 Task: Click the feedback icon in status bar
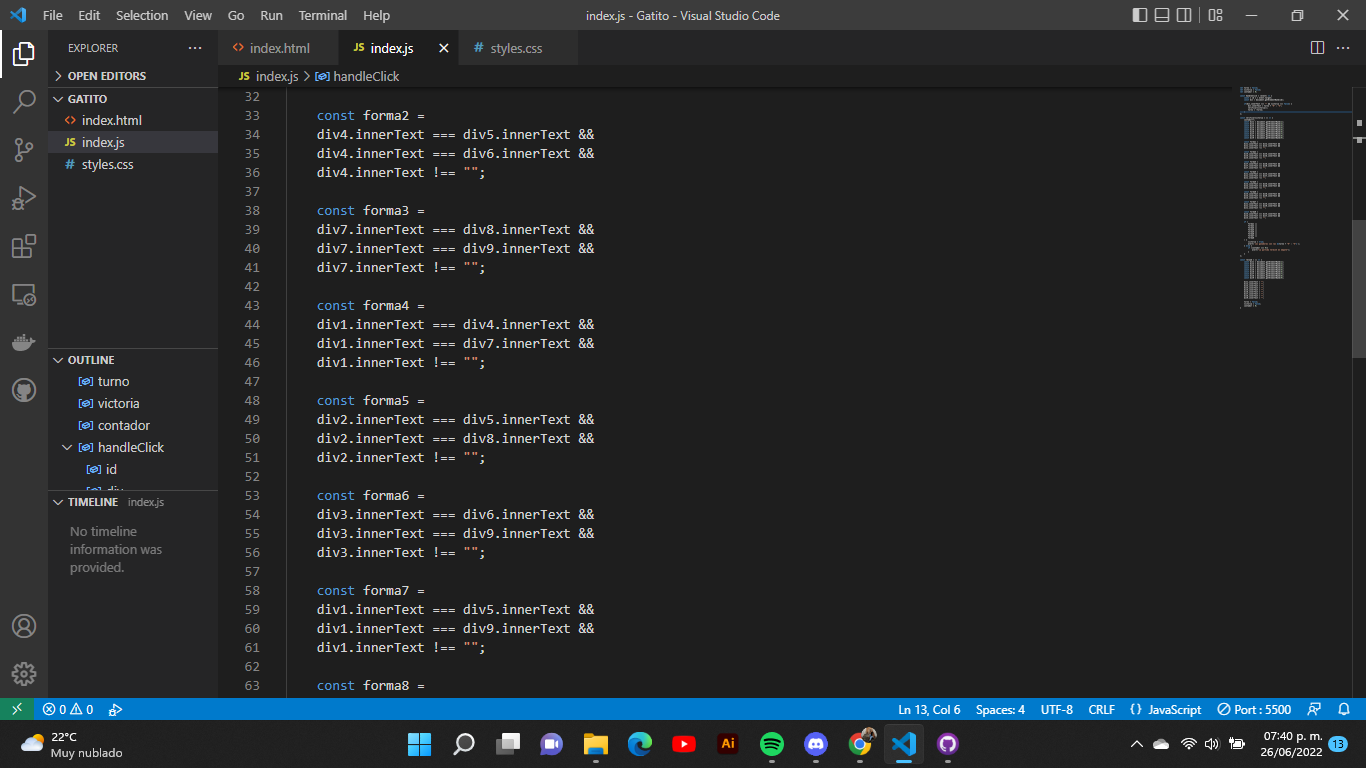click(1315, 709)
